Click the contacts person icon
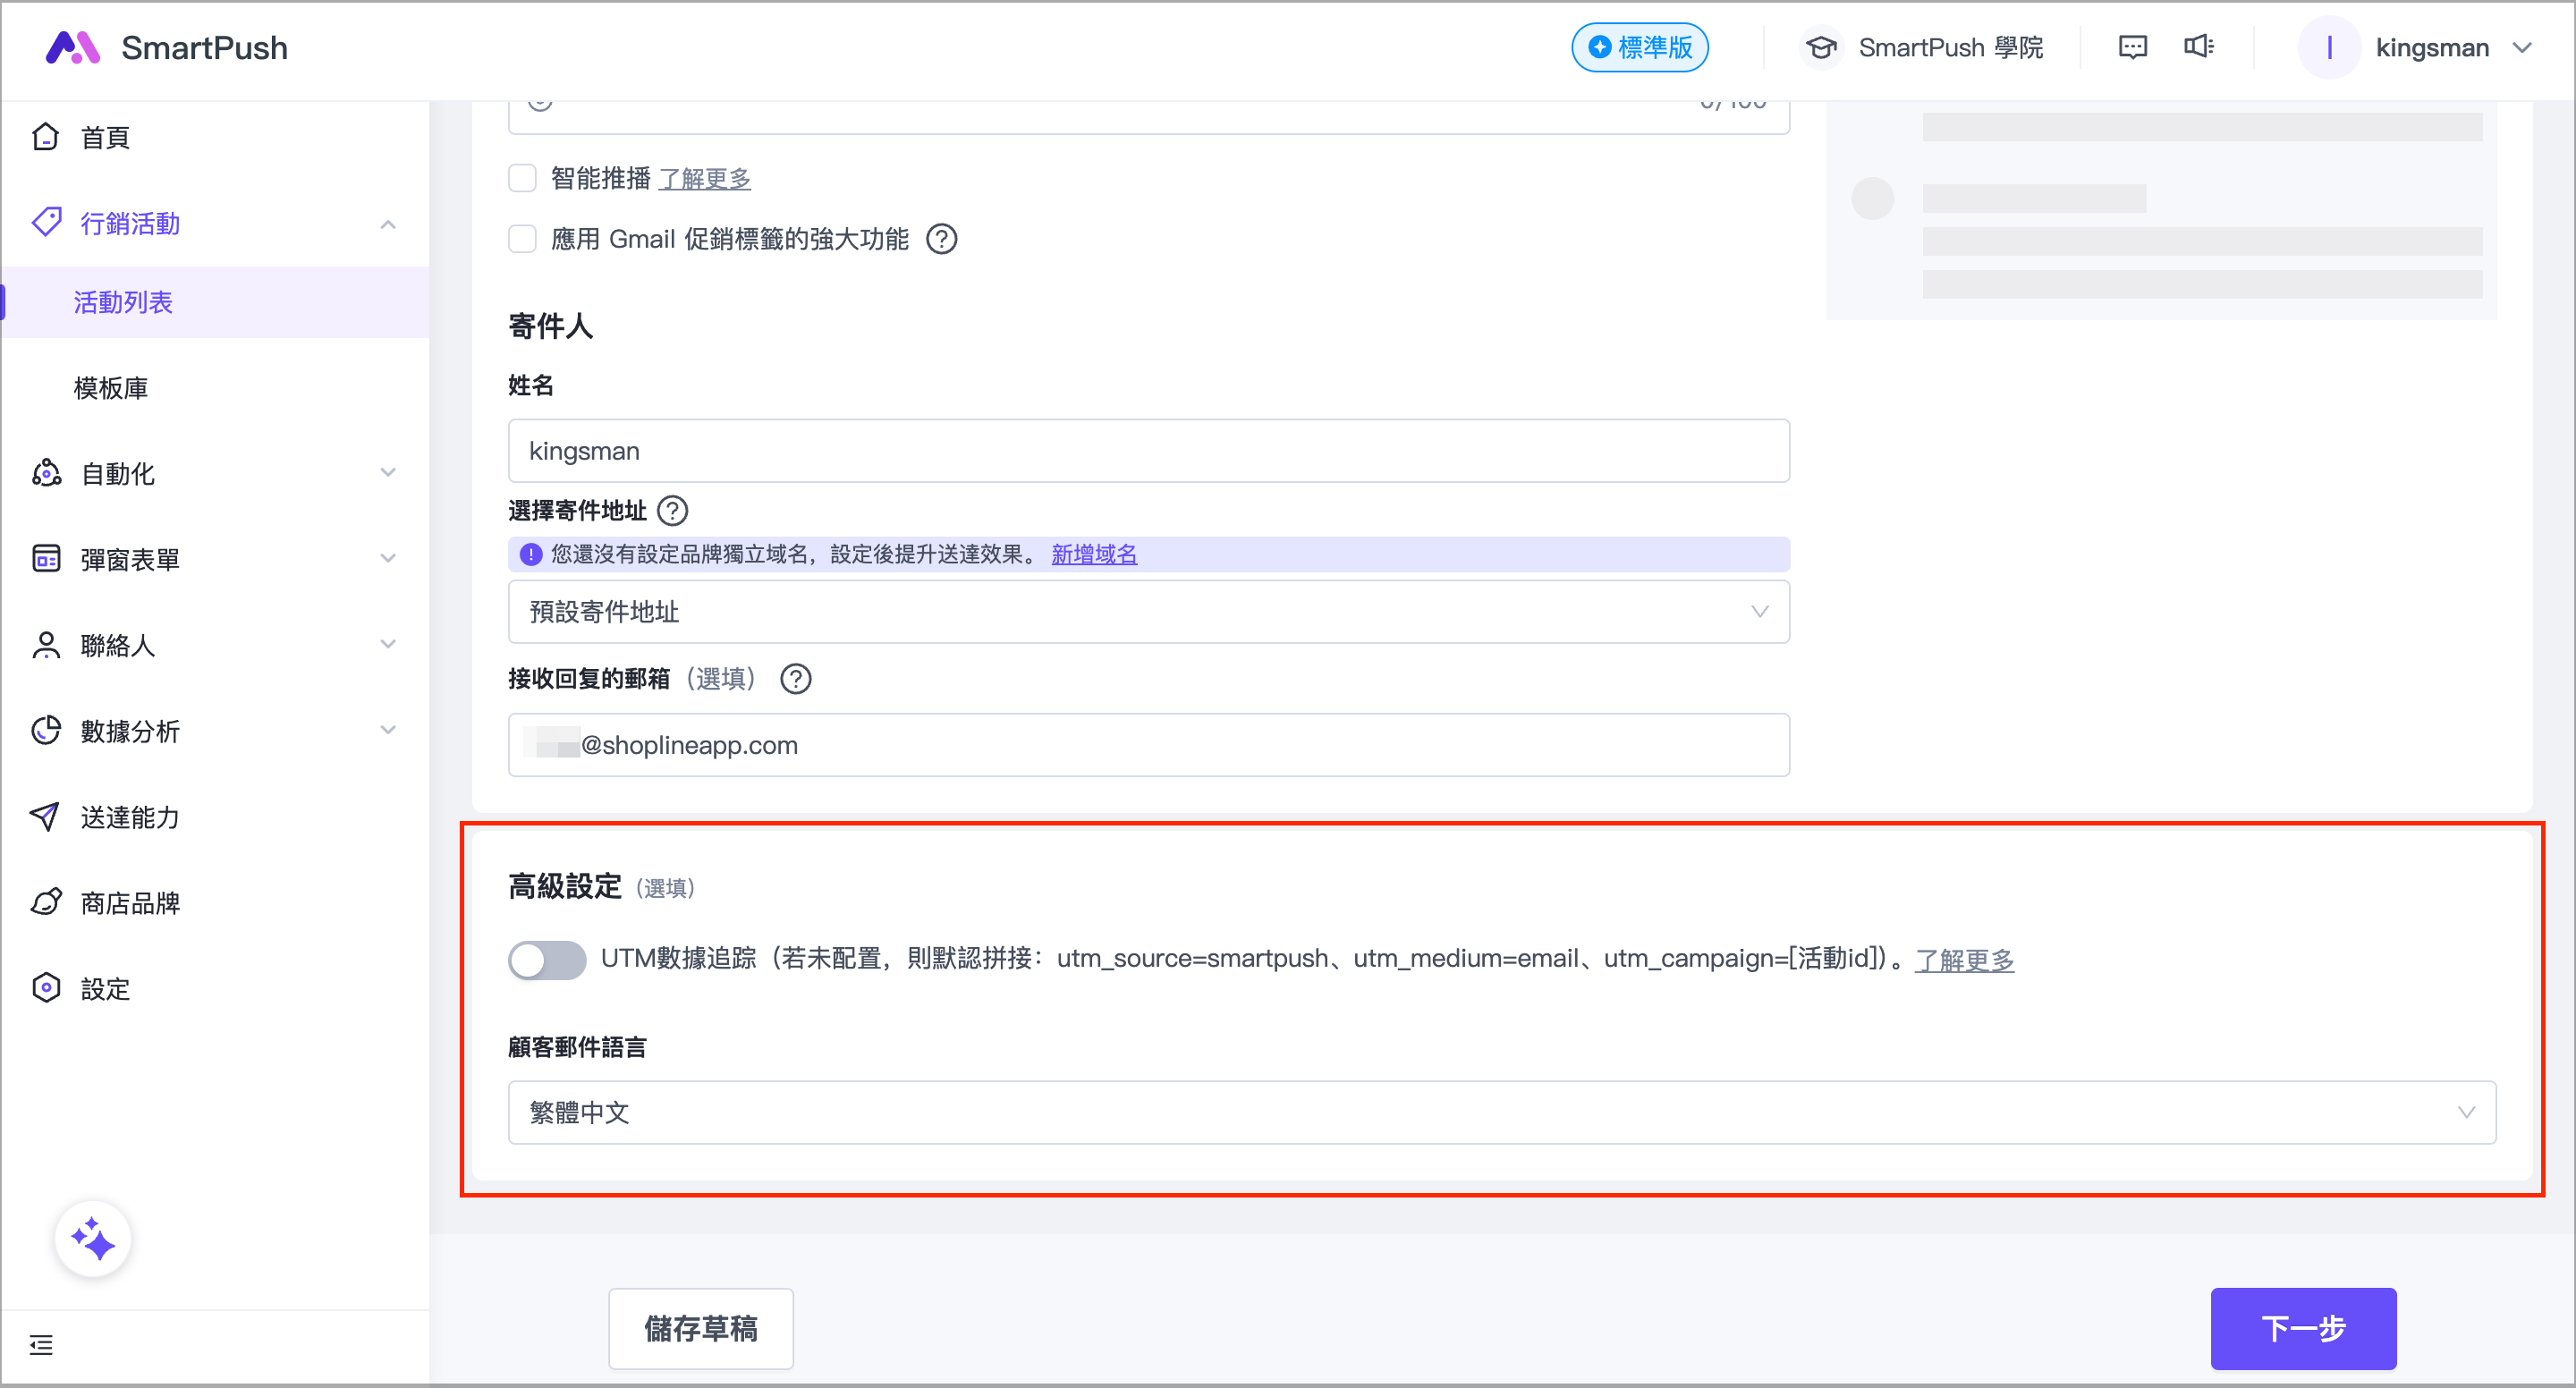 (x=46, y=645)
